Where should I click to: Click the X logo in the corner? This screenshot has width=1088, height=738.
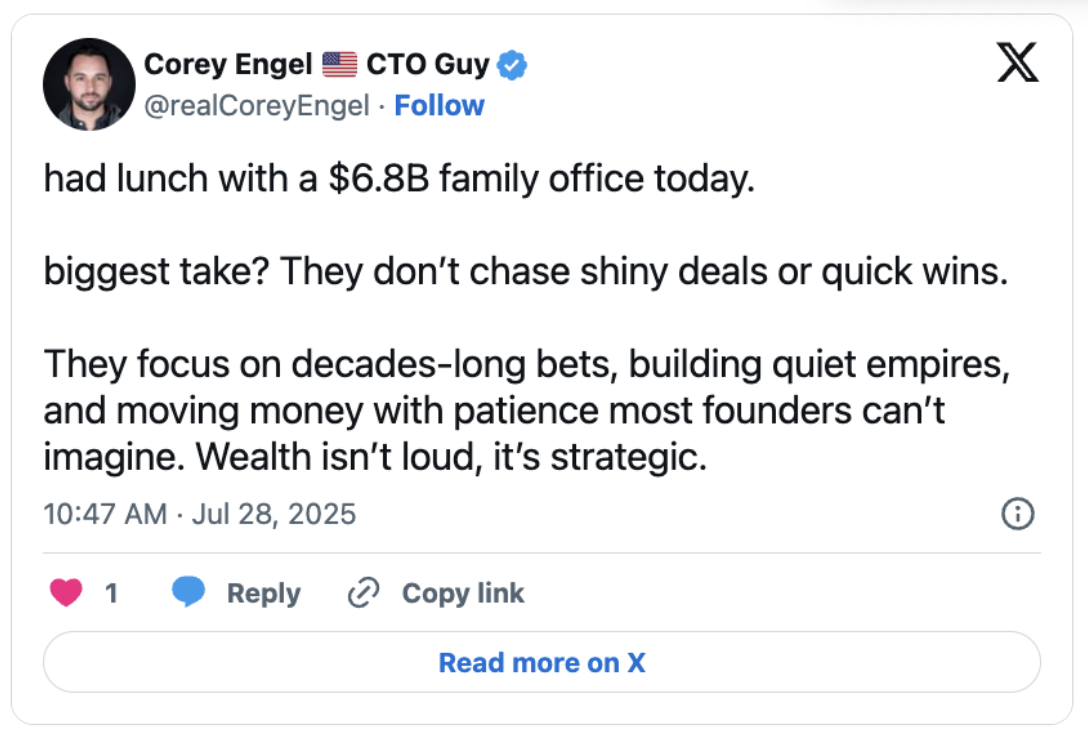pos(1018,65)
